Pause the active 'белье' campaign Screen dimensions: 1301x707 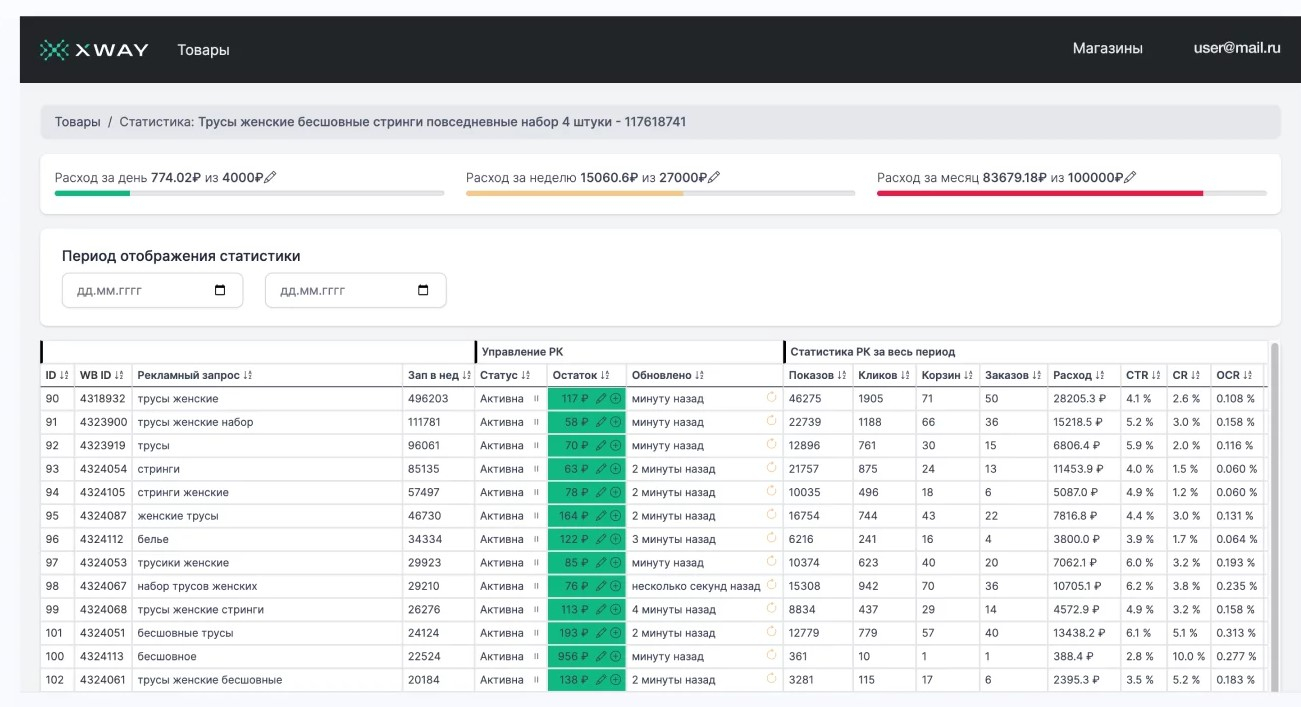537,539
